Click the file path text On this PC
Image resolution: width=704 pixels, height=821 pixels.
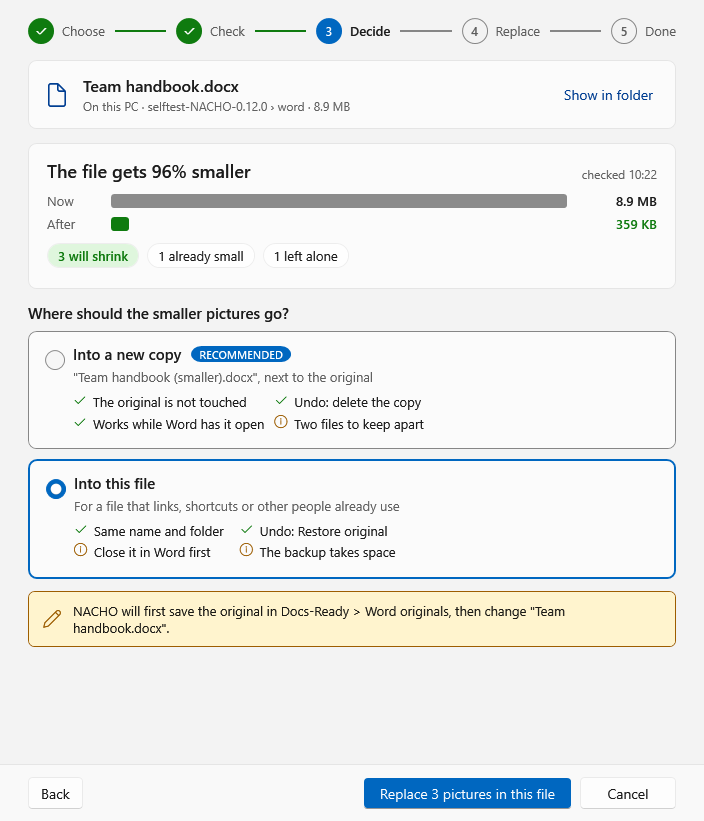tap(216, 107)
